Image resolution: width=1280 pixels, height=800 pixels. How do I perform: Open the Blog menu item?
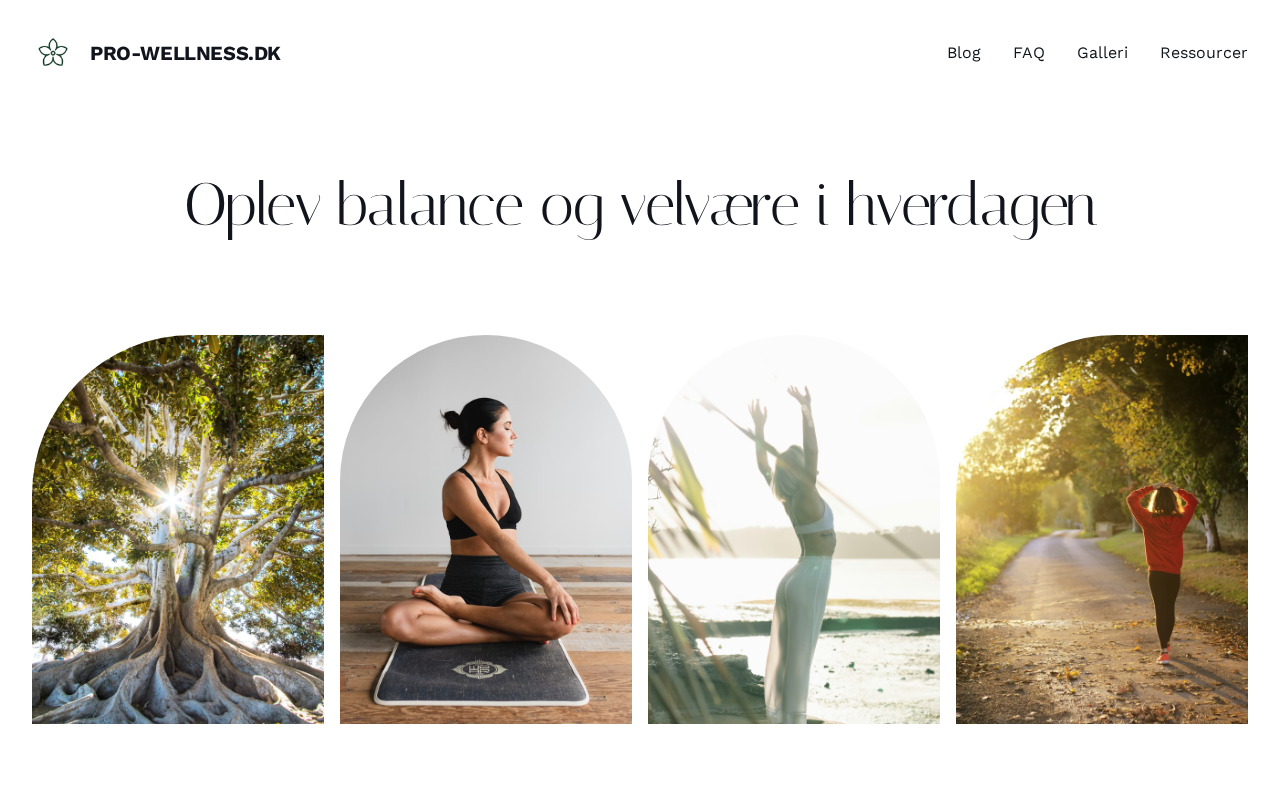[964, 53]
